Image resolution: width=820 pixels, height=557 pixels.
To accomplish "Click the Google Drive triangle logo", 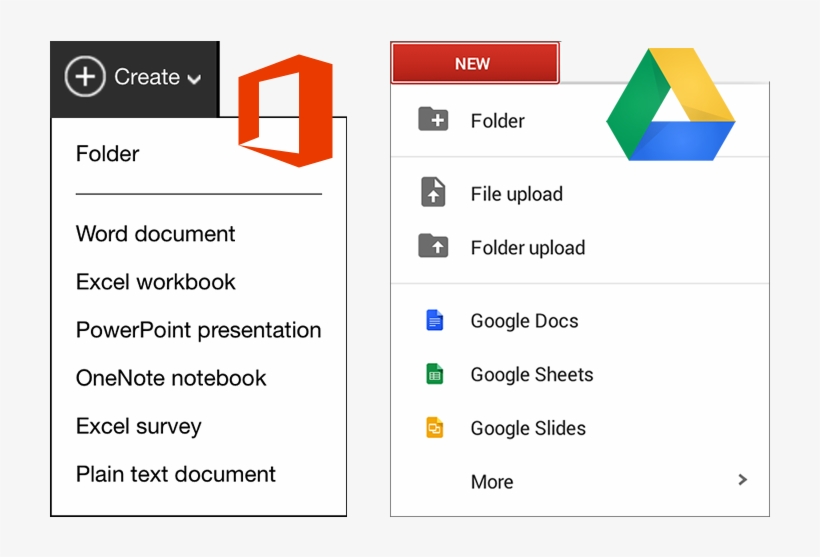I will point(670,104).
